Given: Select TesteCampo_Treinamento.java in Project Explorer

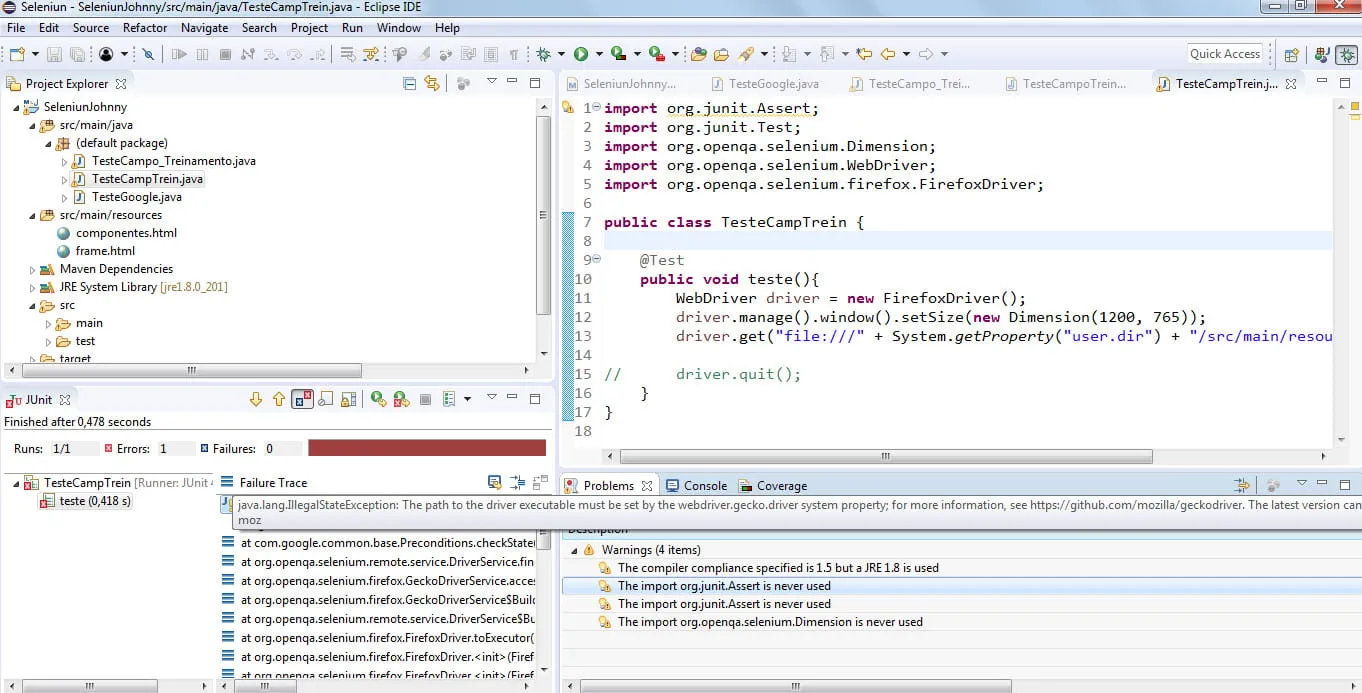Looking at the screenshot, I should [173, 161].
